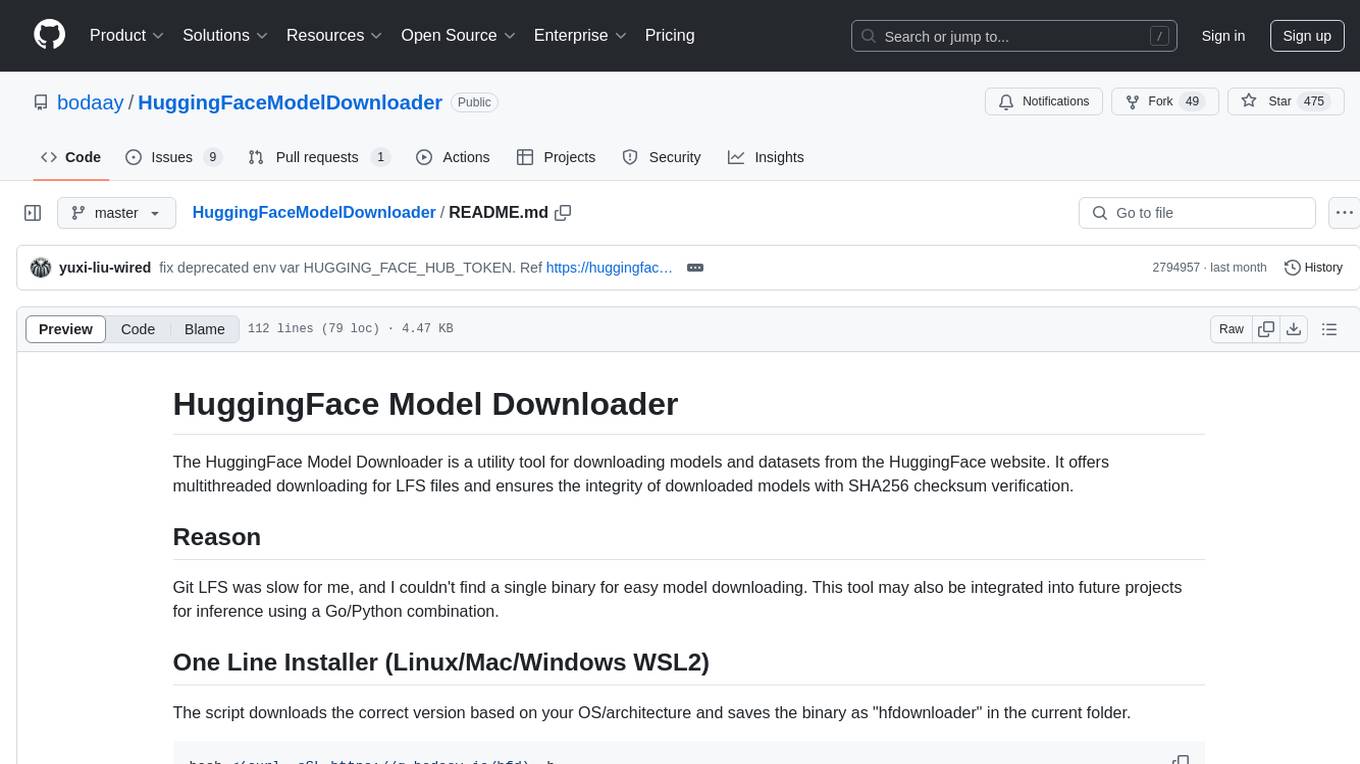
Task: Open the more file actions menu
Action: point(1344,213)
